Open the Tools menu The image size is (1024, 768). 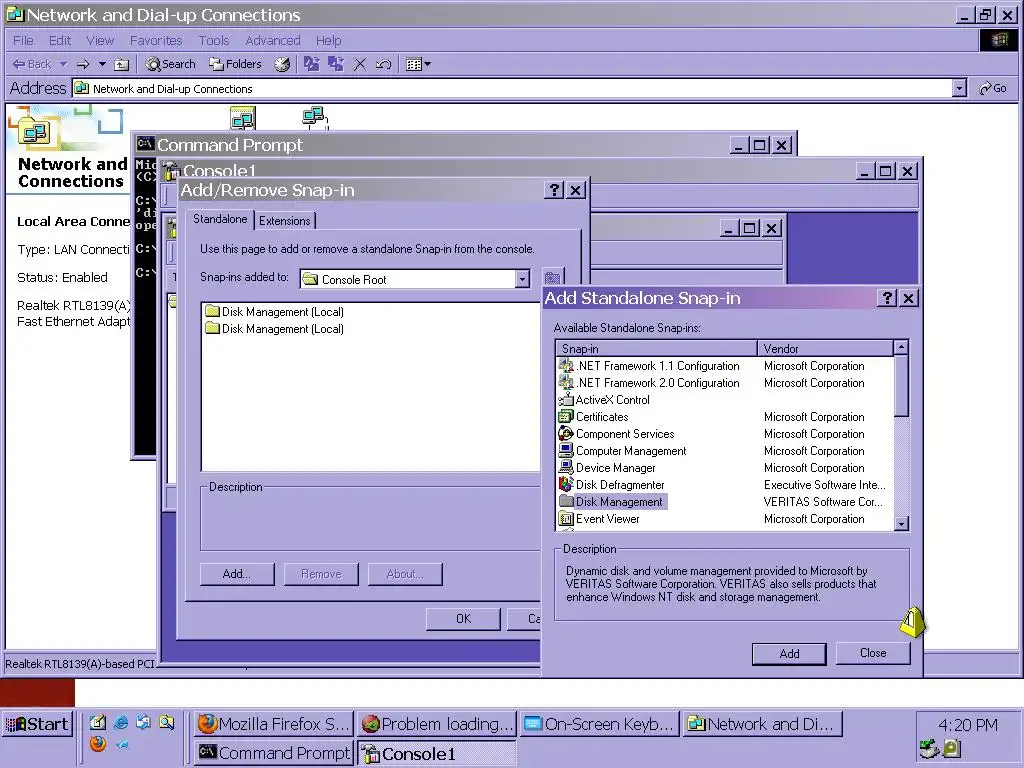(214, 40)
